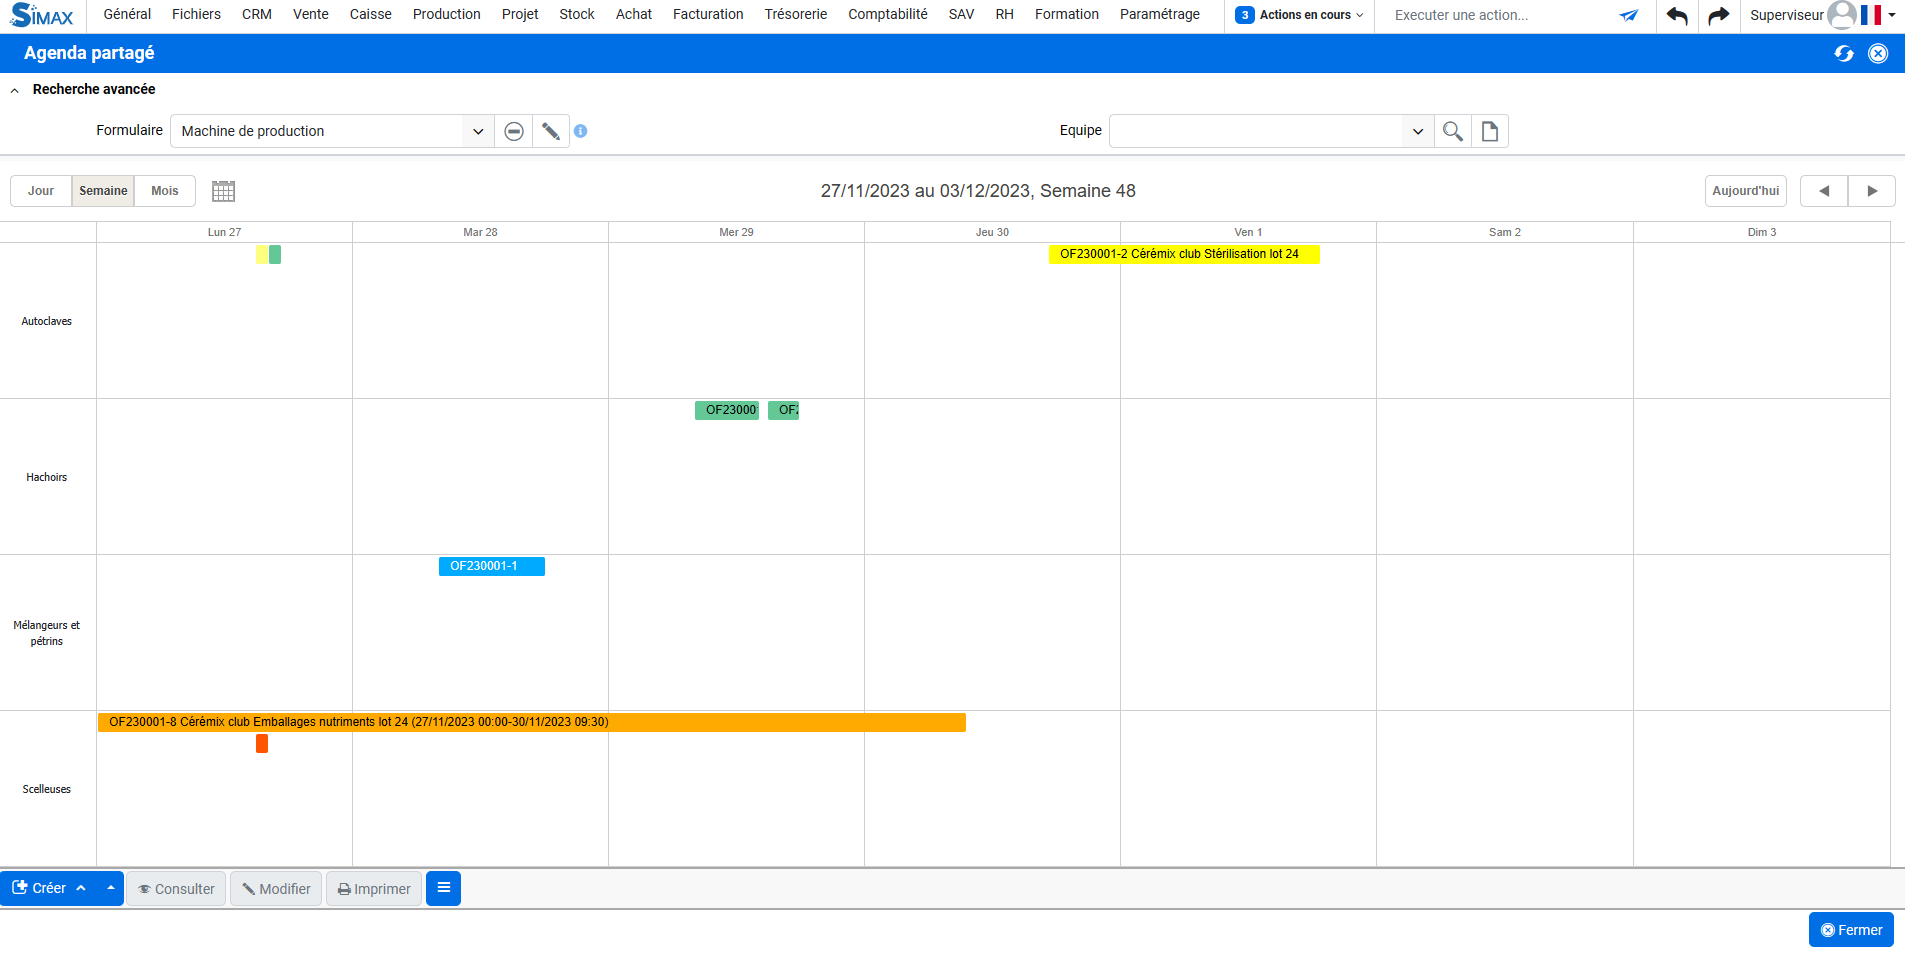Click the new document icon beside Equipe
The image size is (1905, 956).
click(1489, 131)
